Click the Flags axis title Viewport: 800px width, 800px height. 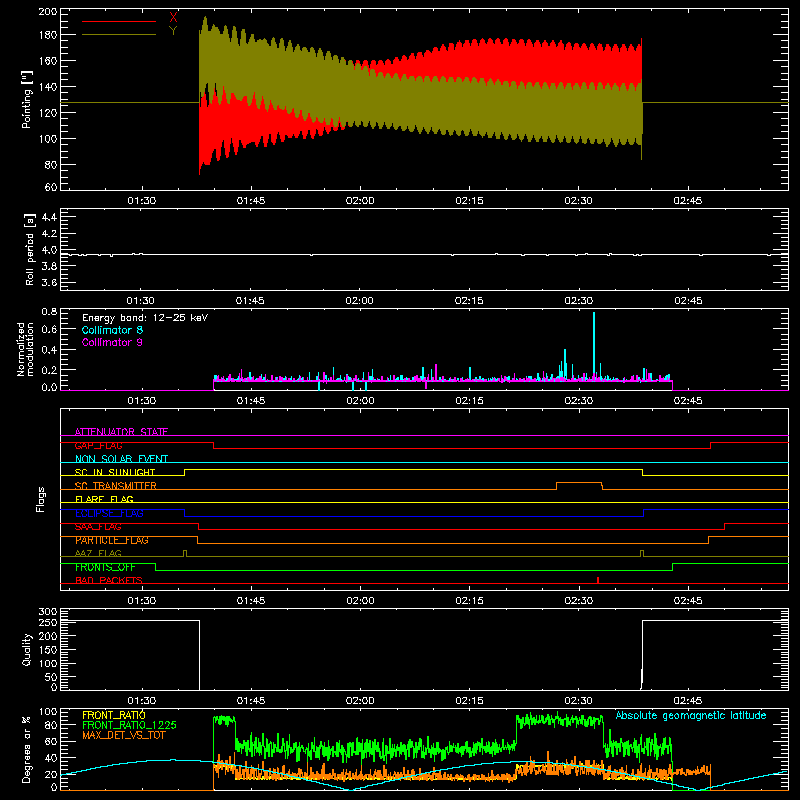(x=40, y=499)
